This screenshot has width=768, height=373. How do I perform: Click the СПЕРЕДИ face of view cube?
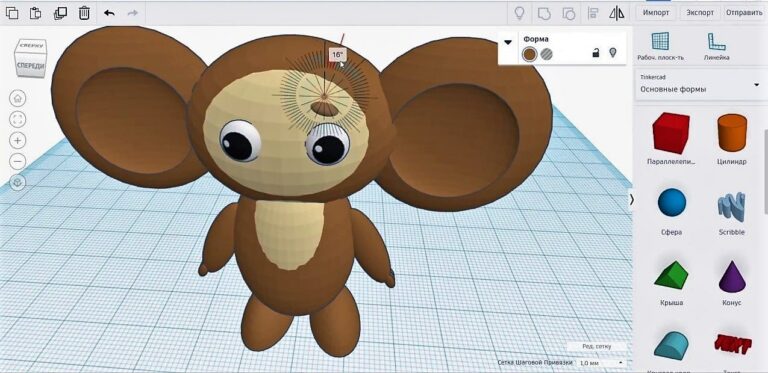coord(30,66)
